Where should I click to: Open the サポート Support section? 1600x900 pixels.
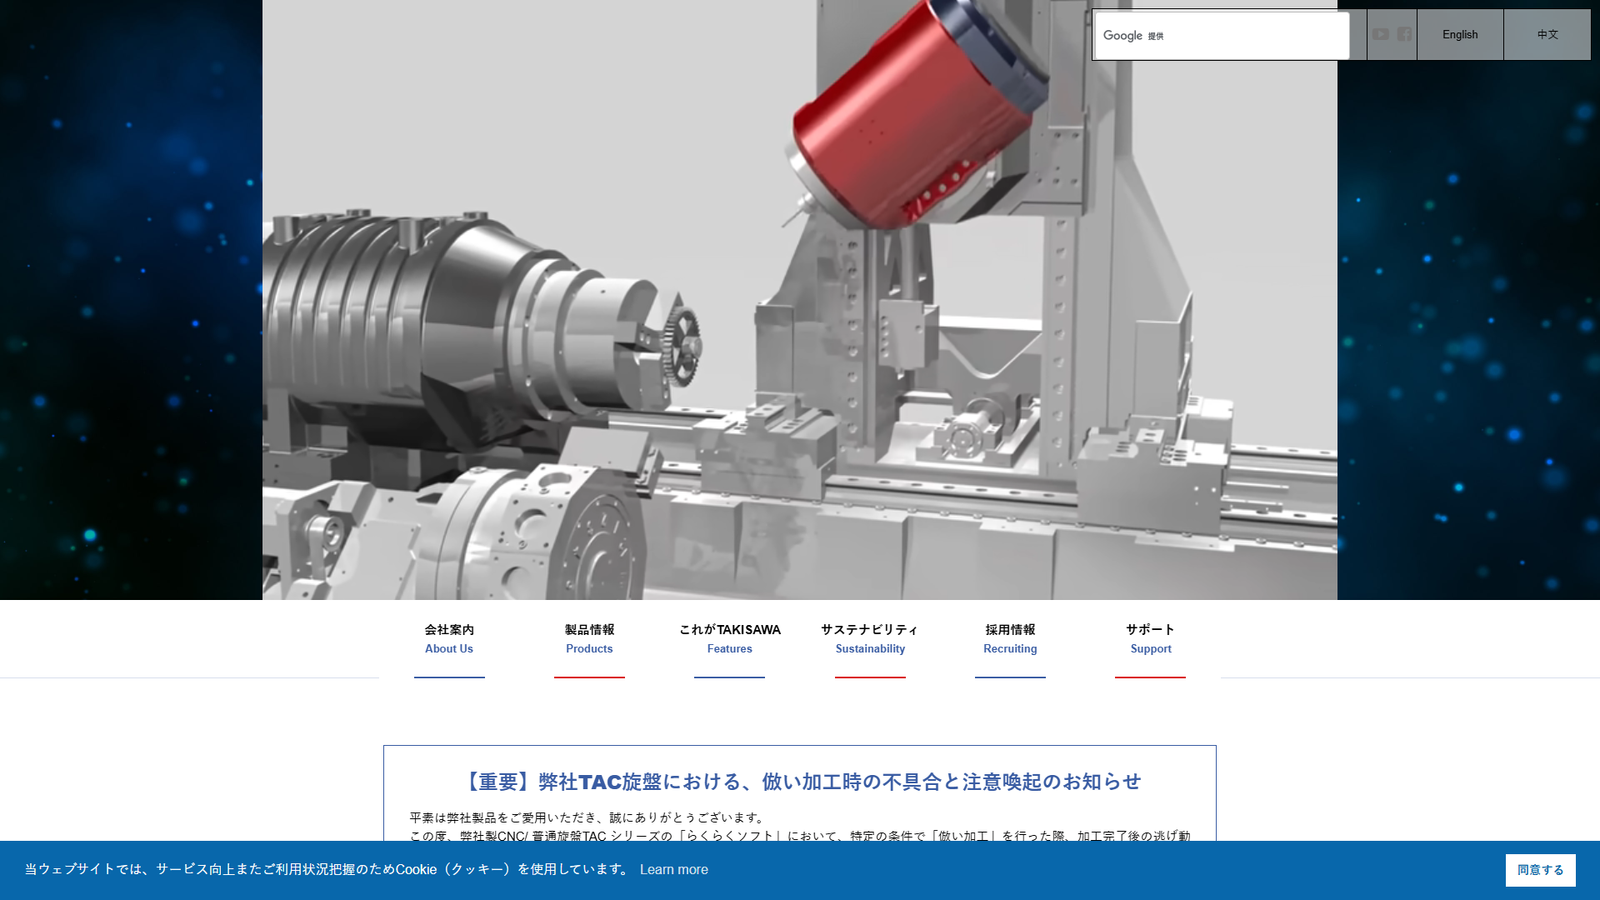(x=1150, y=639)
